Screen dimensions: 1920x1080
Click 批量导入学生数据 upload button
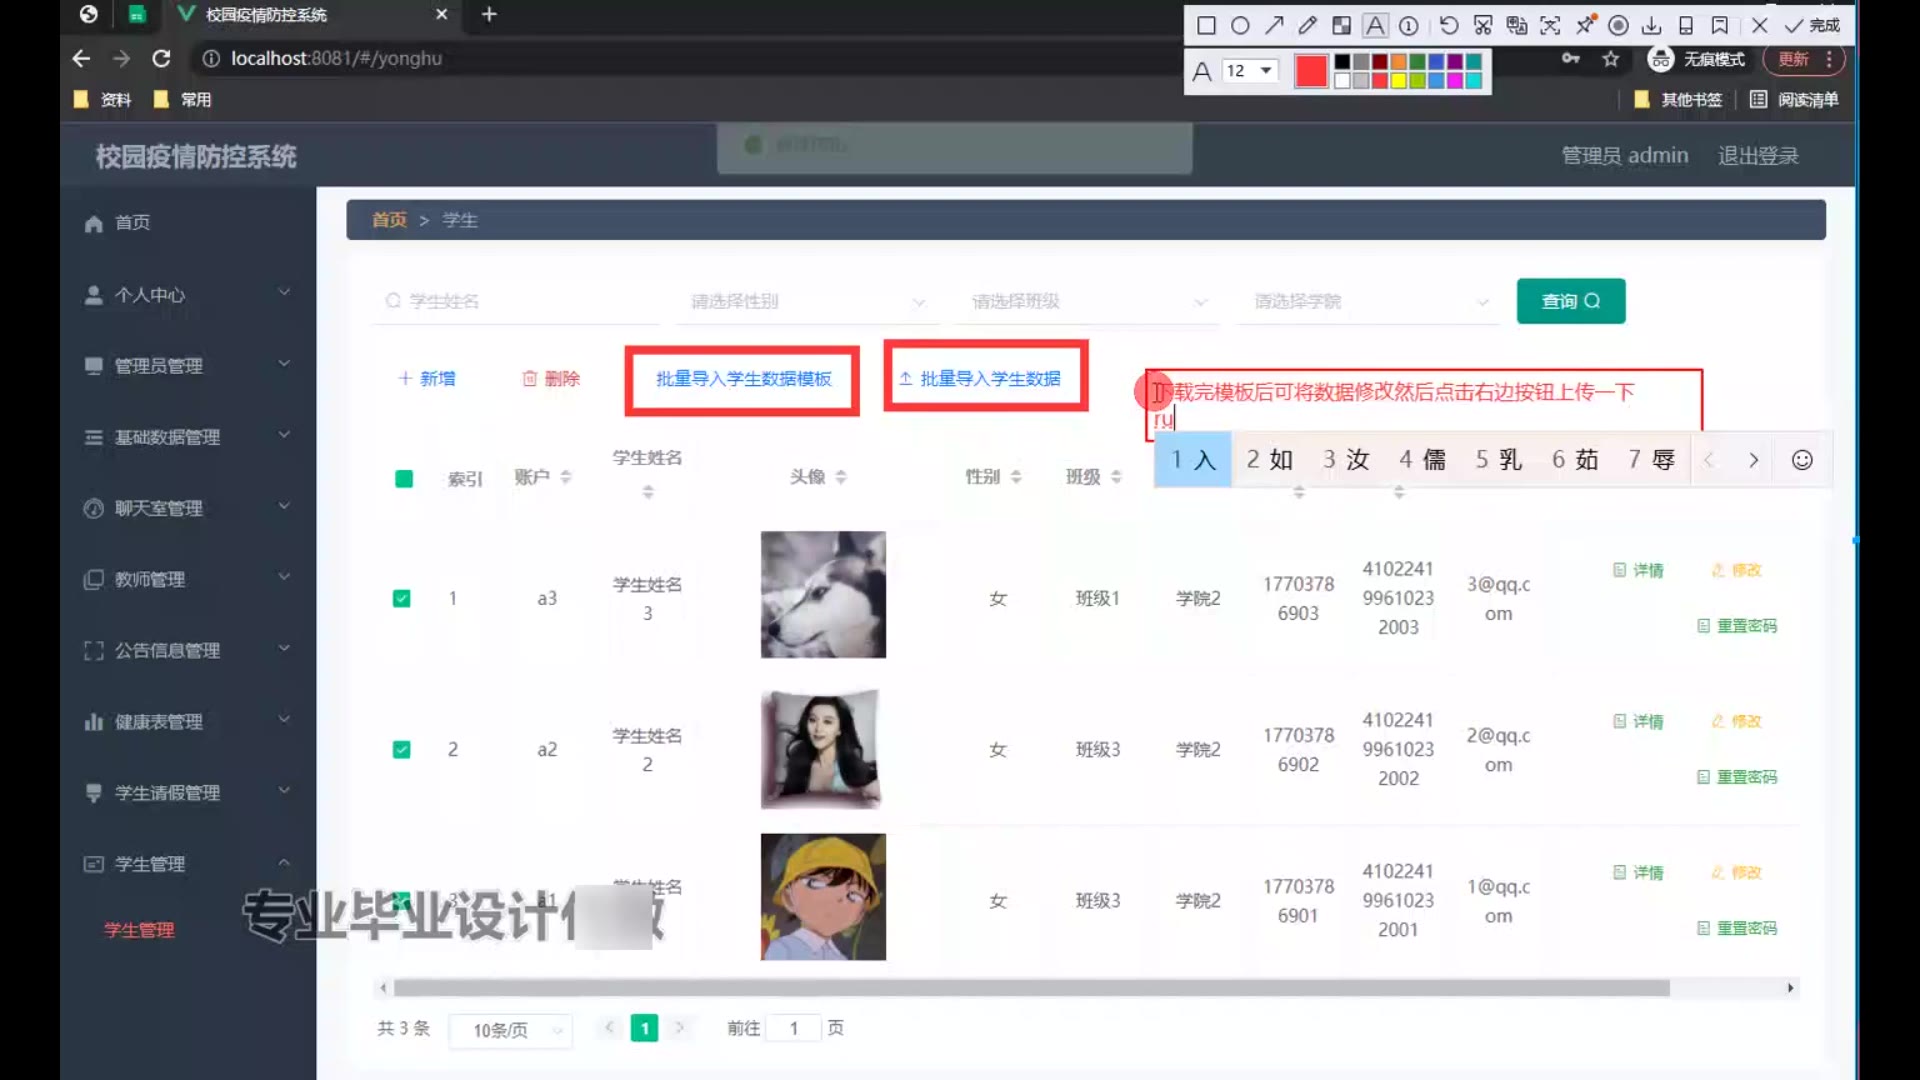(x=985, y=378)
